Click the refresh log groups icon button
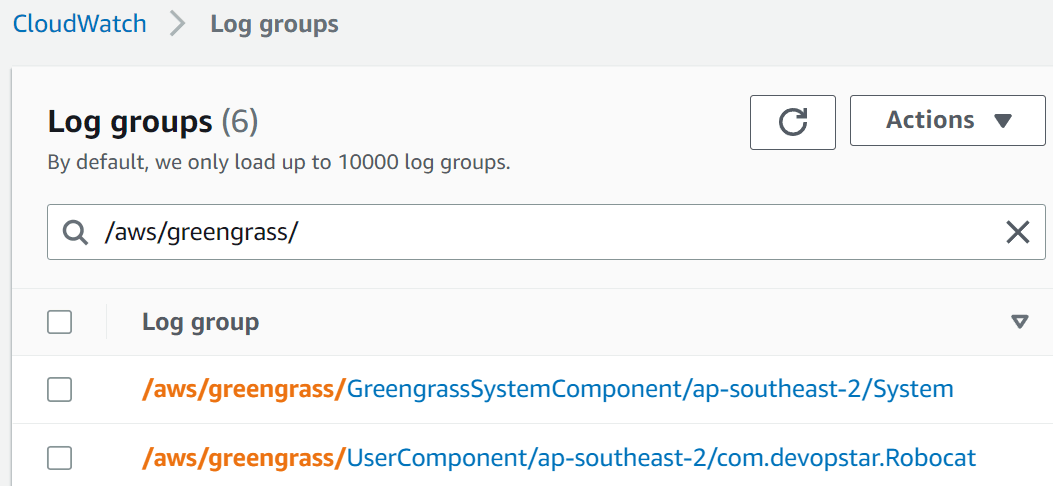The height and width of the screenshot is (486, 1053). click(x=793, y=122)
